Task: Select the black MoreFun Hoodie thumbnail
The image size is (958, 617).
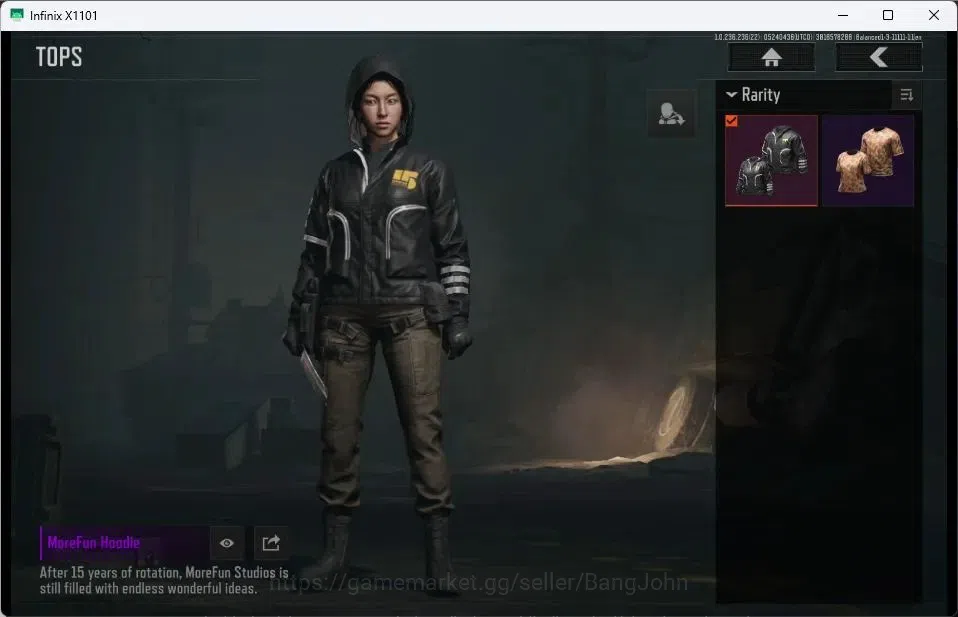Action: 771,161
